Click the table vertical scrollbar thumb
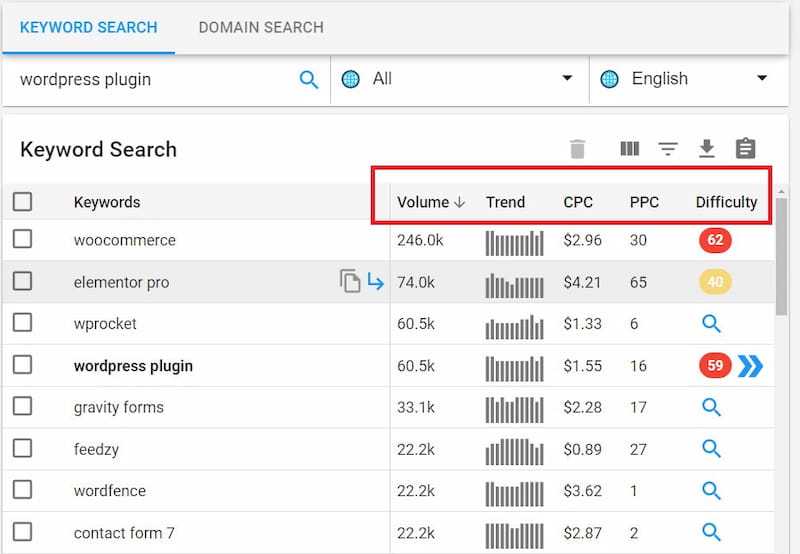Viewport: 800px width, 554px height. tap(781, 257)
